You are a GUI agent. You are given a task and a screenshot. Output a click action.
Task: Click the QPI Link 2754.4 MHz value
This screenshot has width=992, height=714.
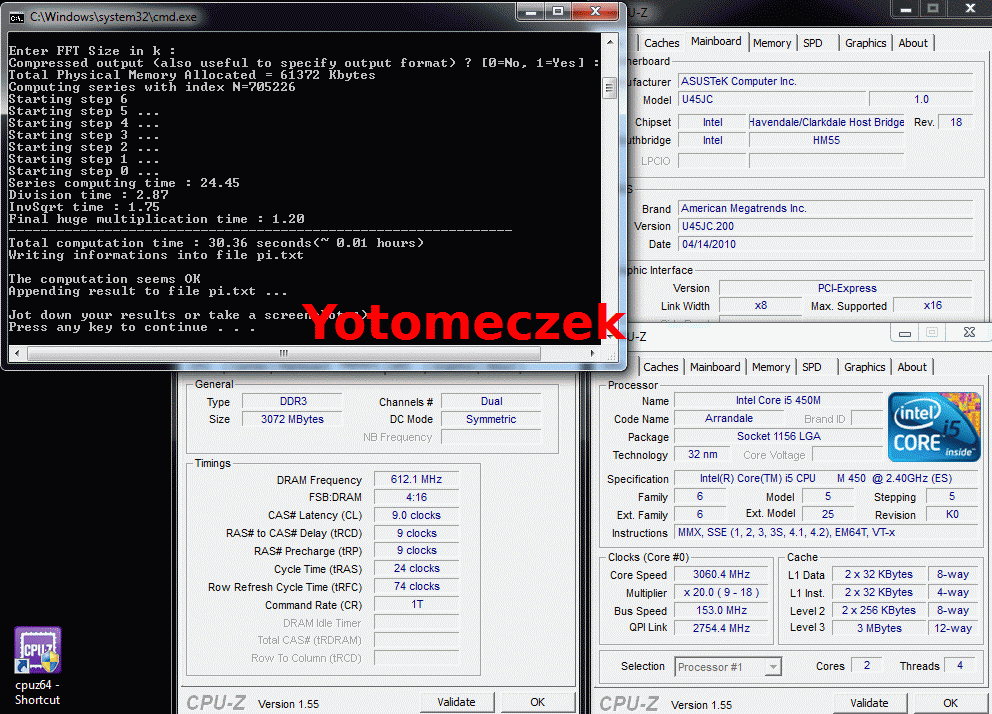[x=721, y=628]
